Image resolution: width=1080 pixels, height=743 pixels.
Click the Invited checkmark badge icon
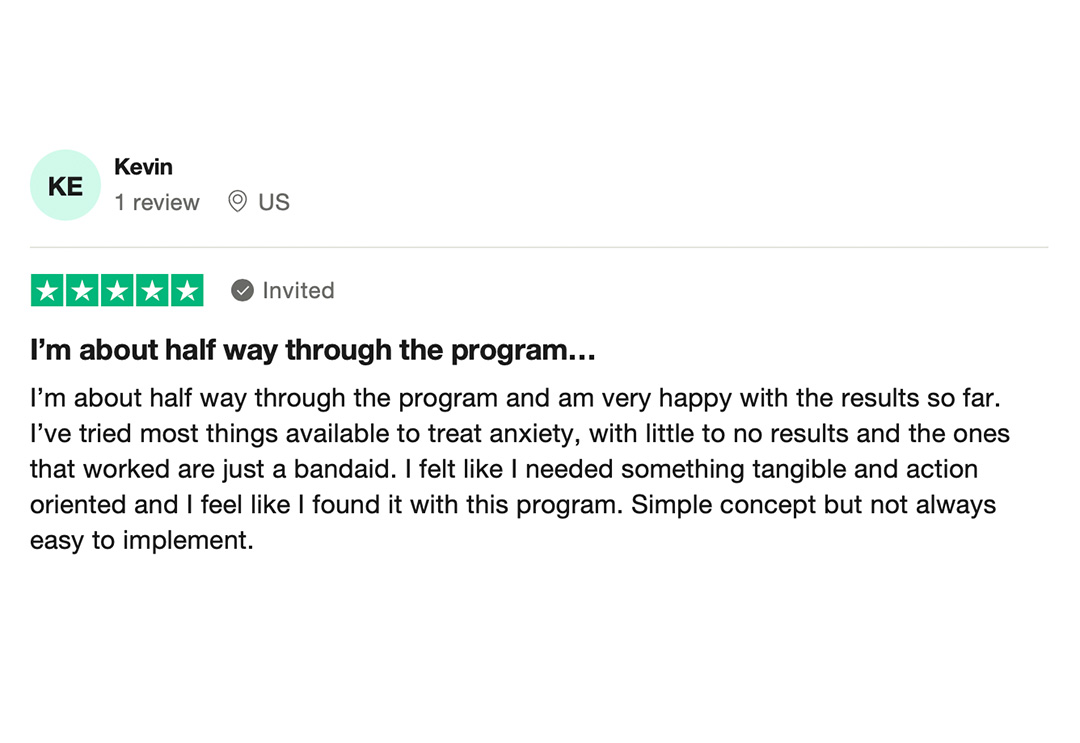coord(242,291)
